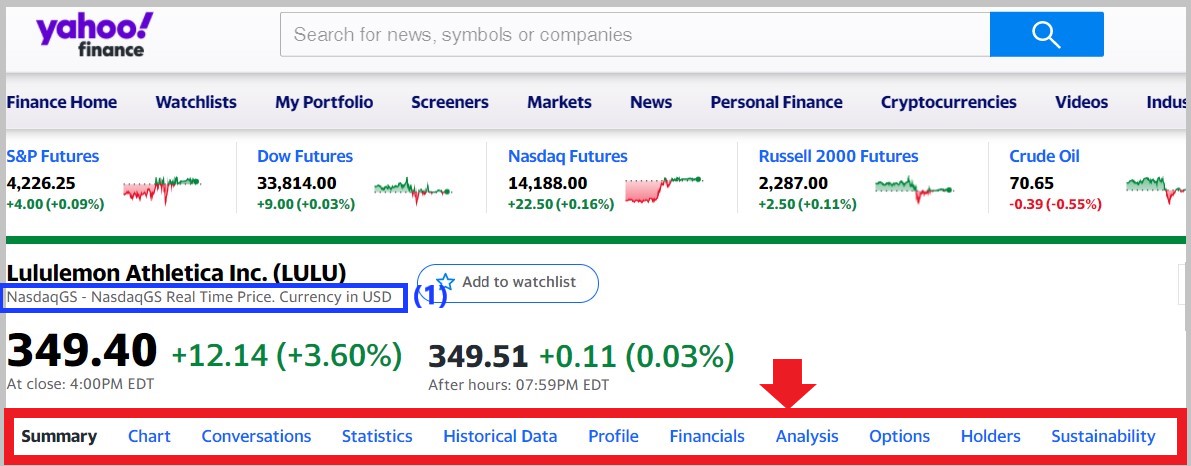Go to My Portfolio

[324, 102]
